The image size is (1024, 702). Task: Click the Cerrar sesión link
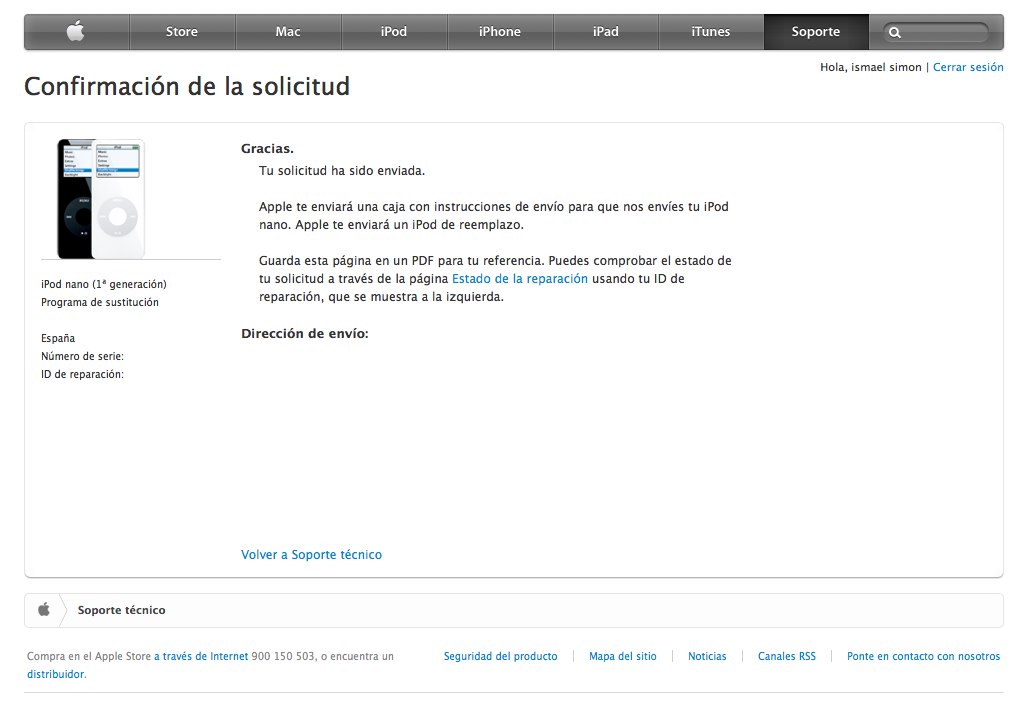pyautogui.click(x=968, y=67)
